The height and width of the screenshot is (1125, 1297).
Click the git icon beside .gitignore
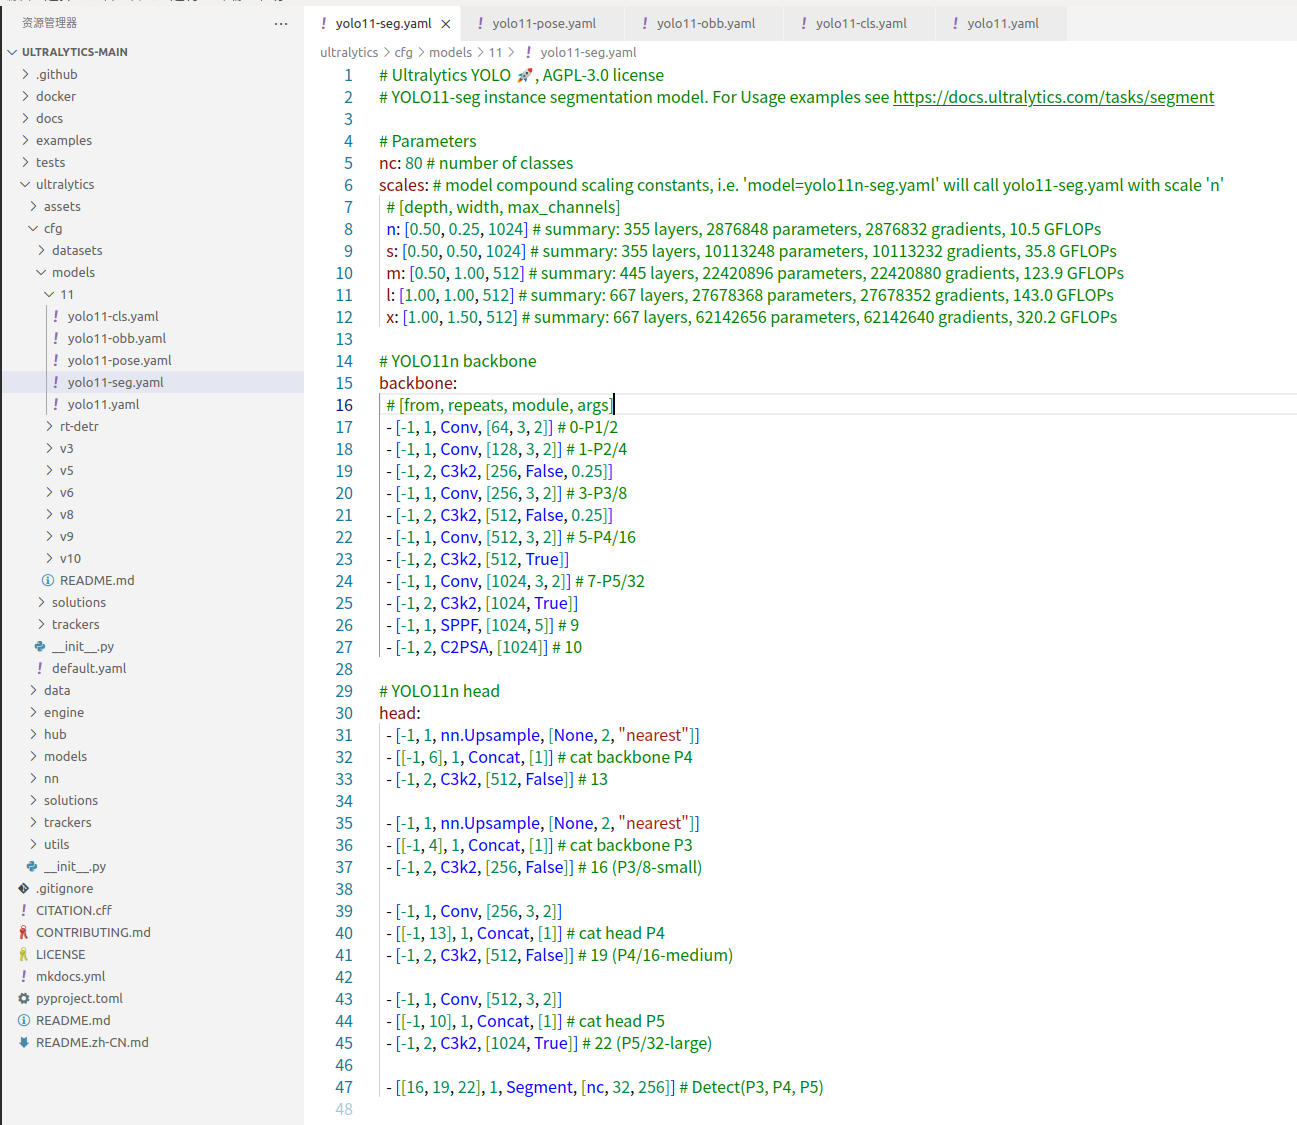click(x=24, y=888)
